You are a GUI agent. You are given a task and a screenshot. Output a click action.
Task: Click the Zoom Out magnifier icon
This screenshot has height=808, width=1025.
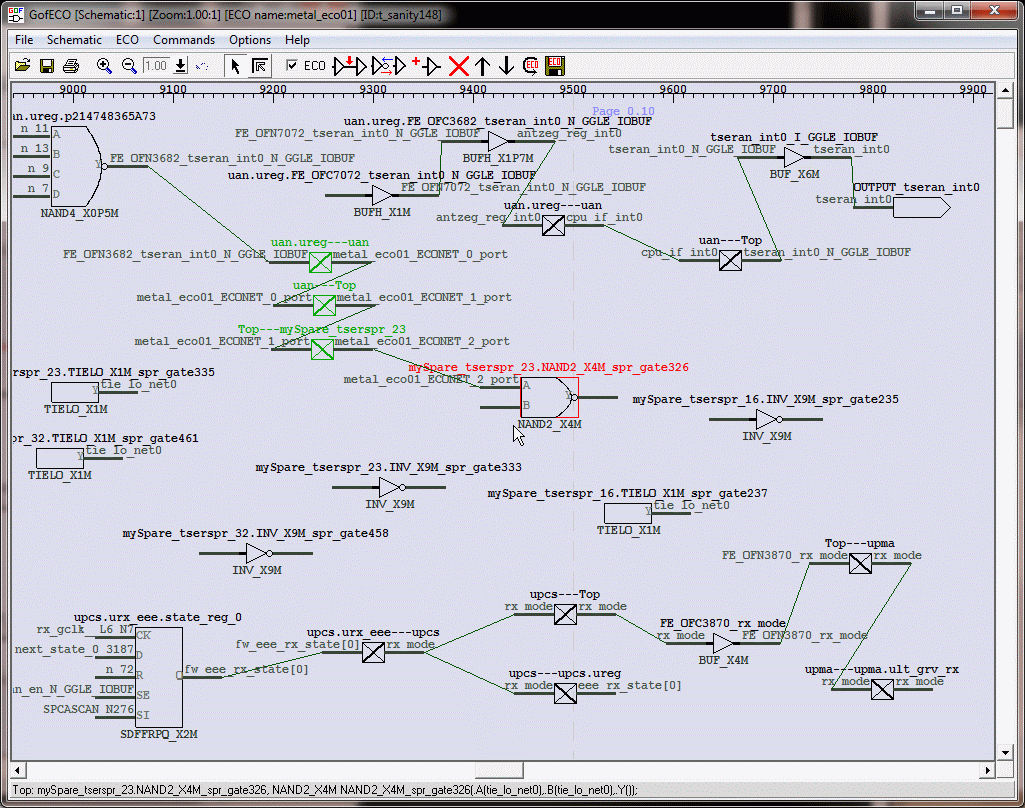tap(128, 66)
